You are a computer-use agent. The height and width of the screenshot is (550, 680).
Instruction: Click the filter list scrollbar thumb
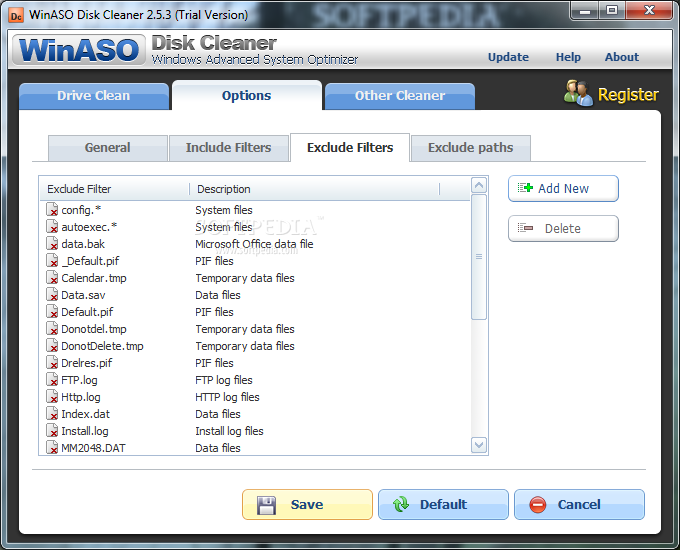tap(479, 257)
